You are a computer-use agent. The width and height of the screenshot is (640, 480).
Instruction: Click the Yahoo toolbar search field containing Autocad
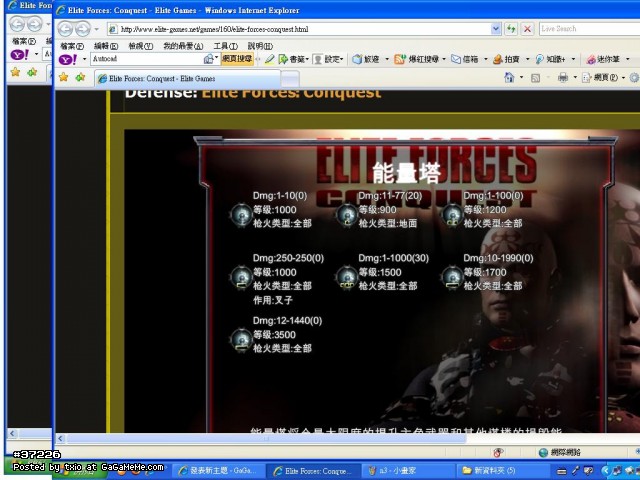click(x=147, y=59)
